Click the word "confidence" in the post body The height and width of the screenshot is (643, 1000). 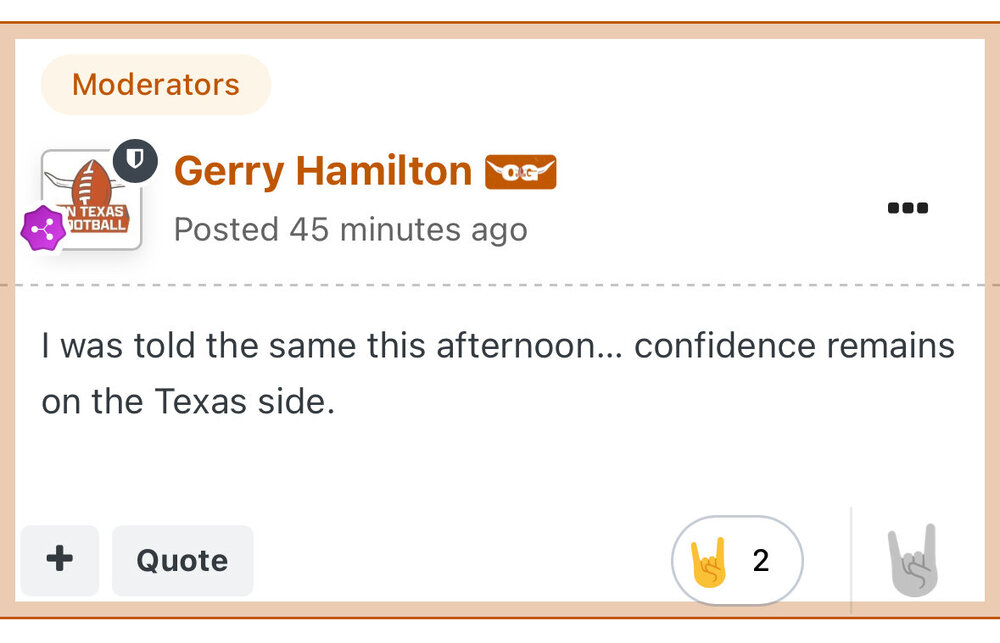click(x=725, y=346)
